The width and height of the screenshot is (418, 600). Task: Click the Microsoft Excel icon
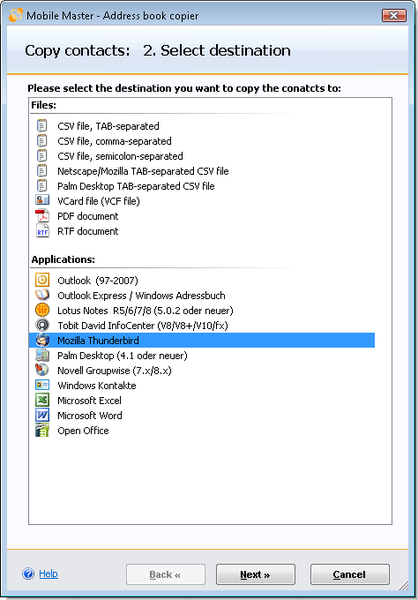42,400
